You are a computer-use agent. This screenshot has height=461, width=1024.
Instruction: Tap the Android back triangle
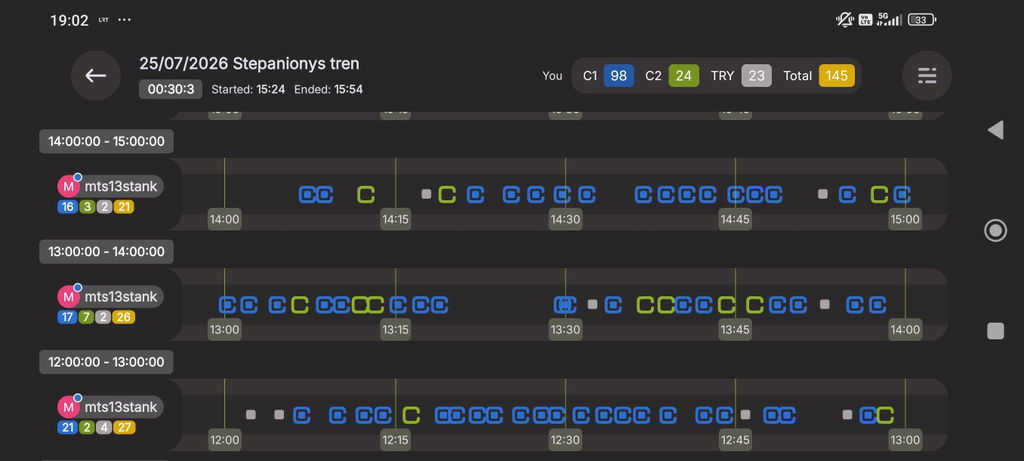(995, 130)
